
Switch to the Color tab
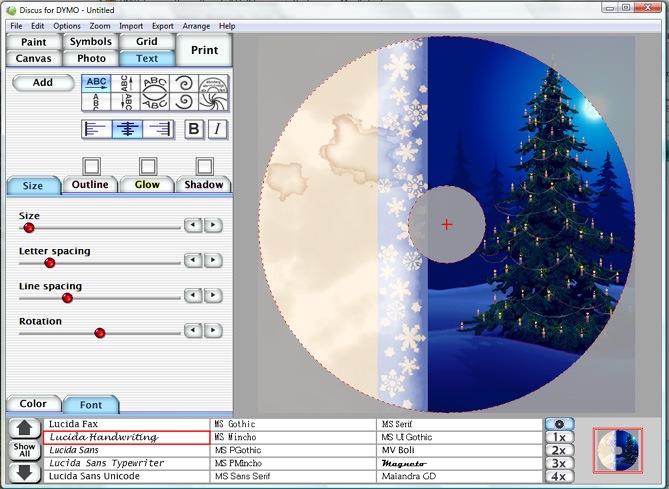click(x=33, y=404)
